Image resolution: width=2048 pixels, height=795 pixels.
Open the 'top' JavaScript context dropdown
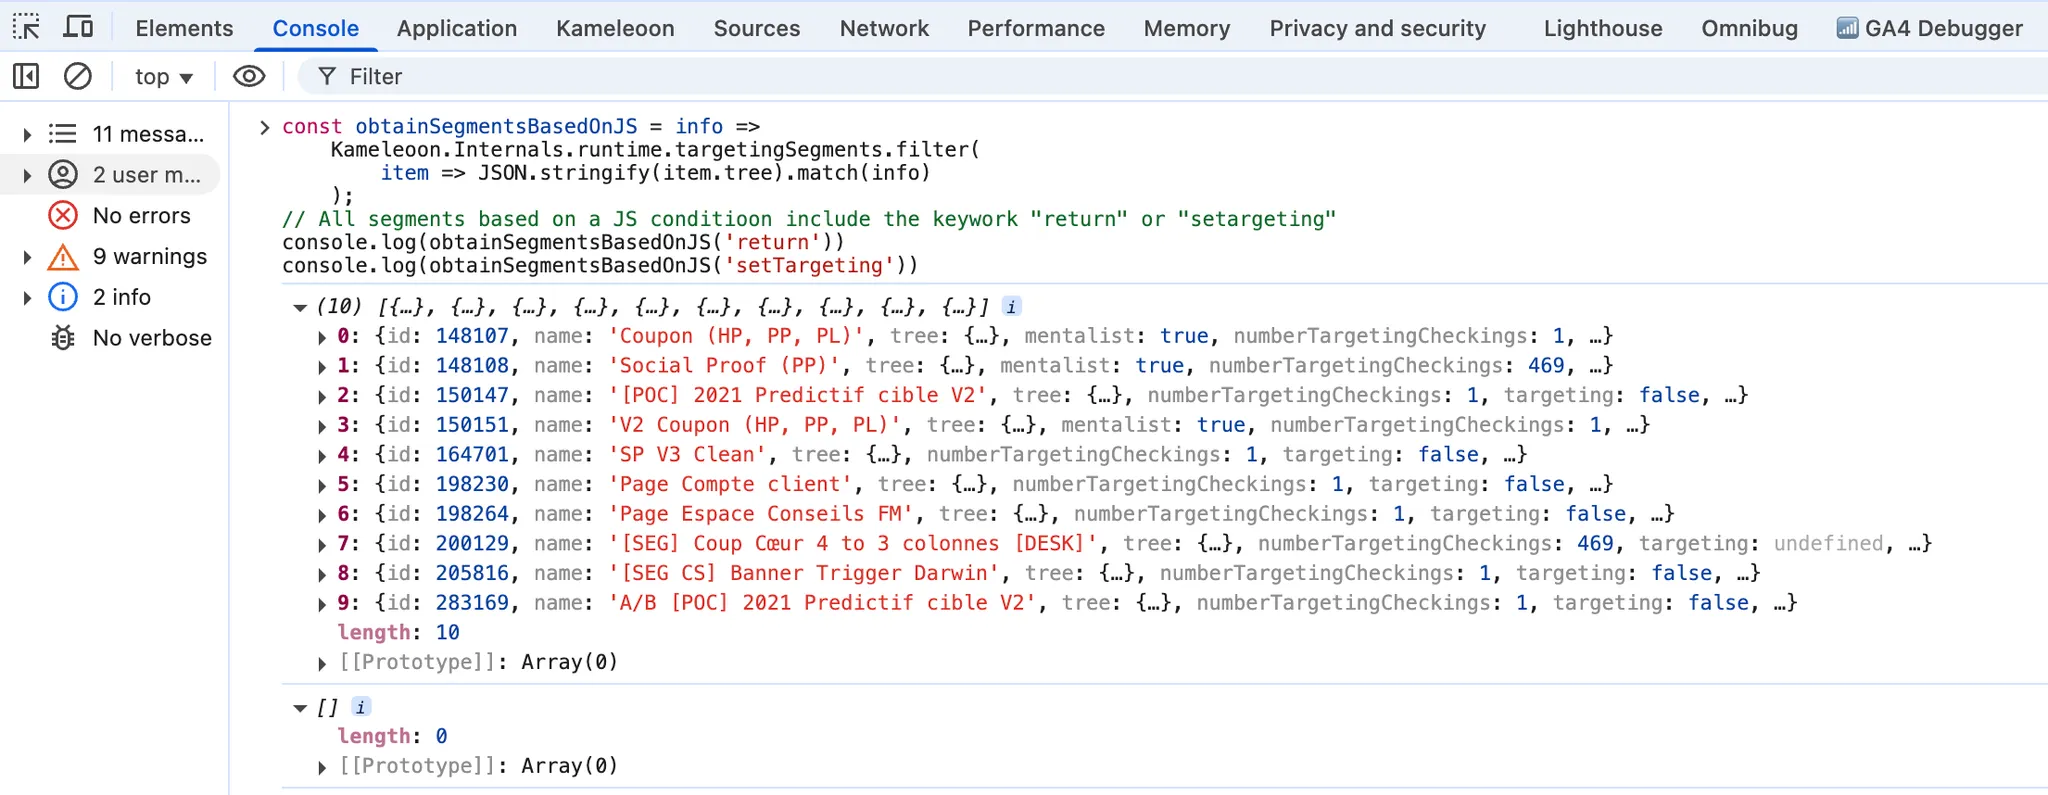tap(163, 77)
